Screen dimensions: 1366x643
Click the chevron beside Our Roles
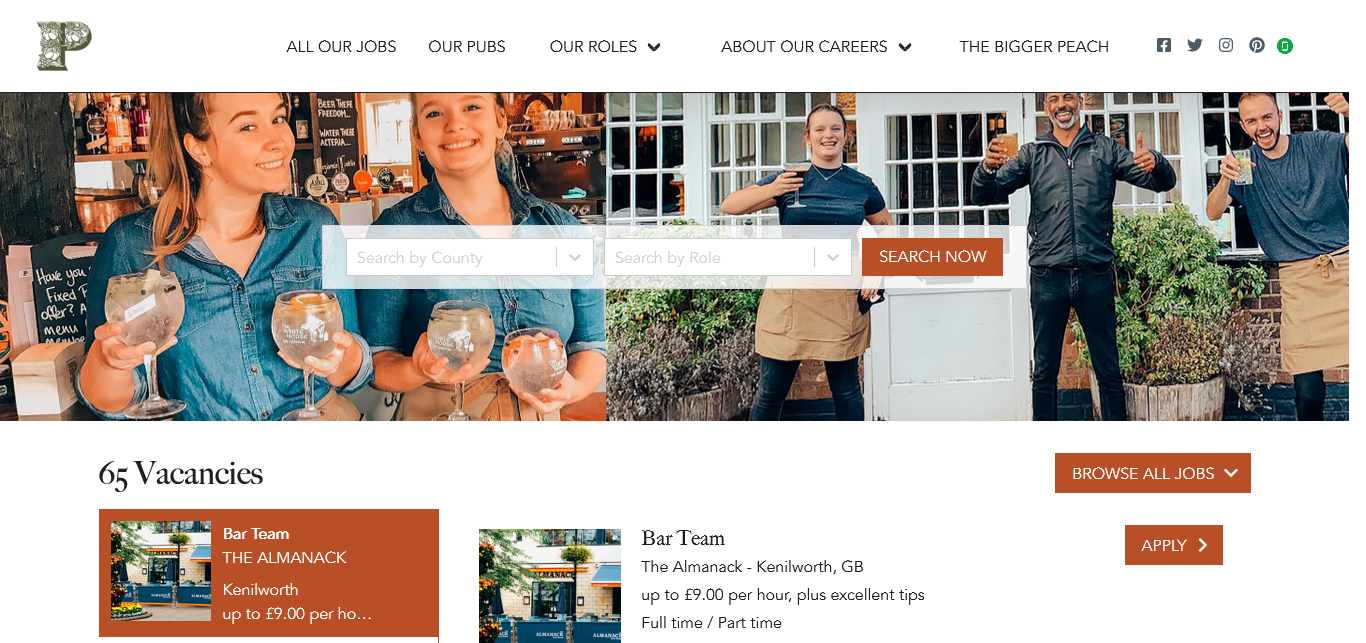(654, 47)
